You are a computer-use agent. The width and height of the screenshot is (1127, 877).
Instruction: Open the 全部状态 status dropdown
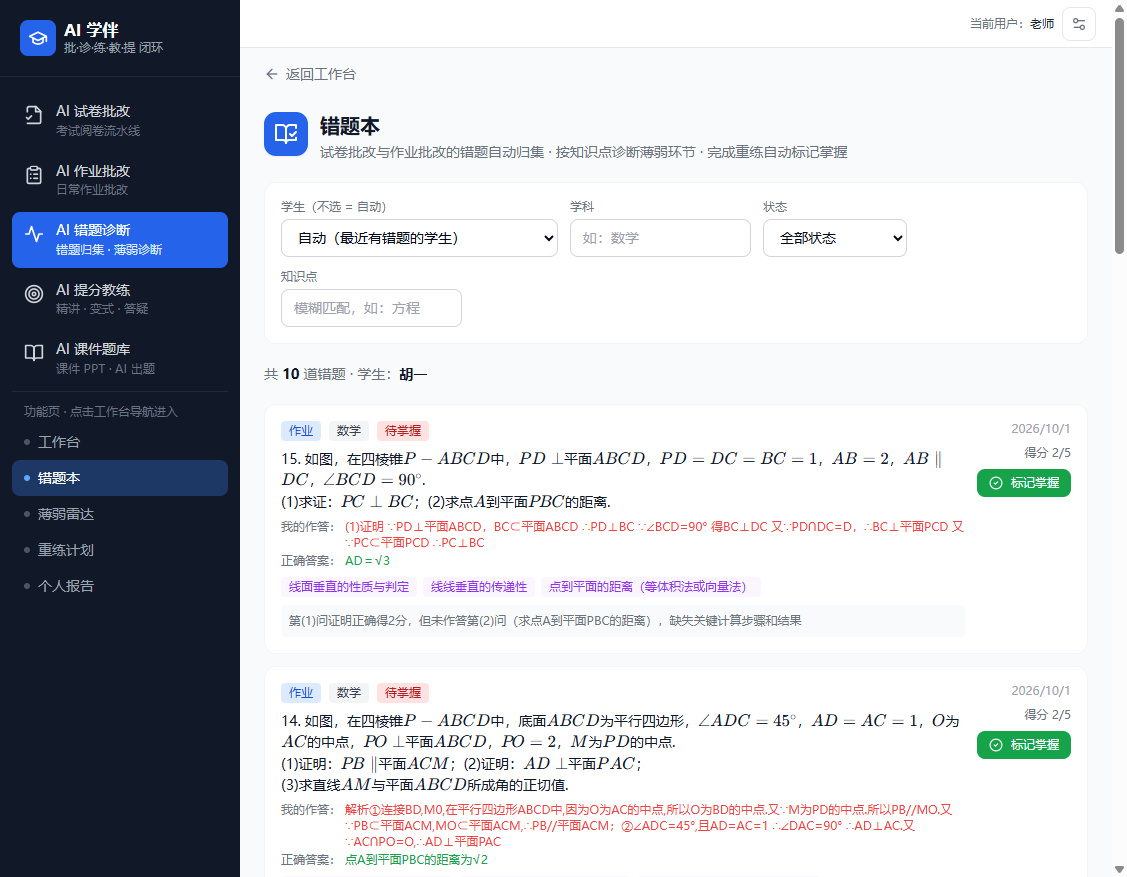point(834,238)
